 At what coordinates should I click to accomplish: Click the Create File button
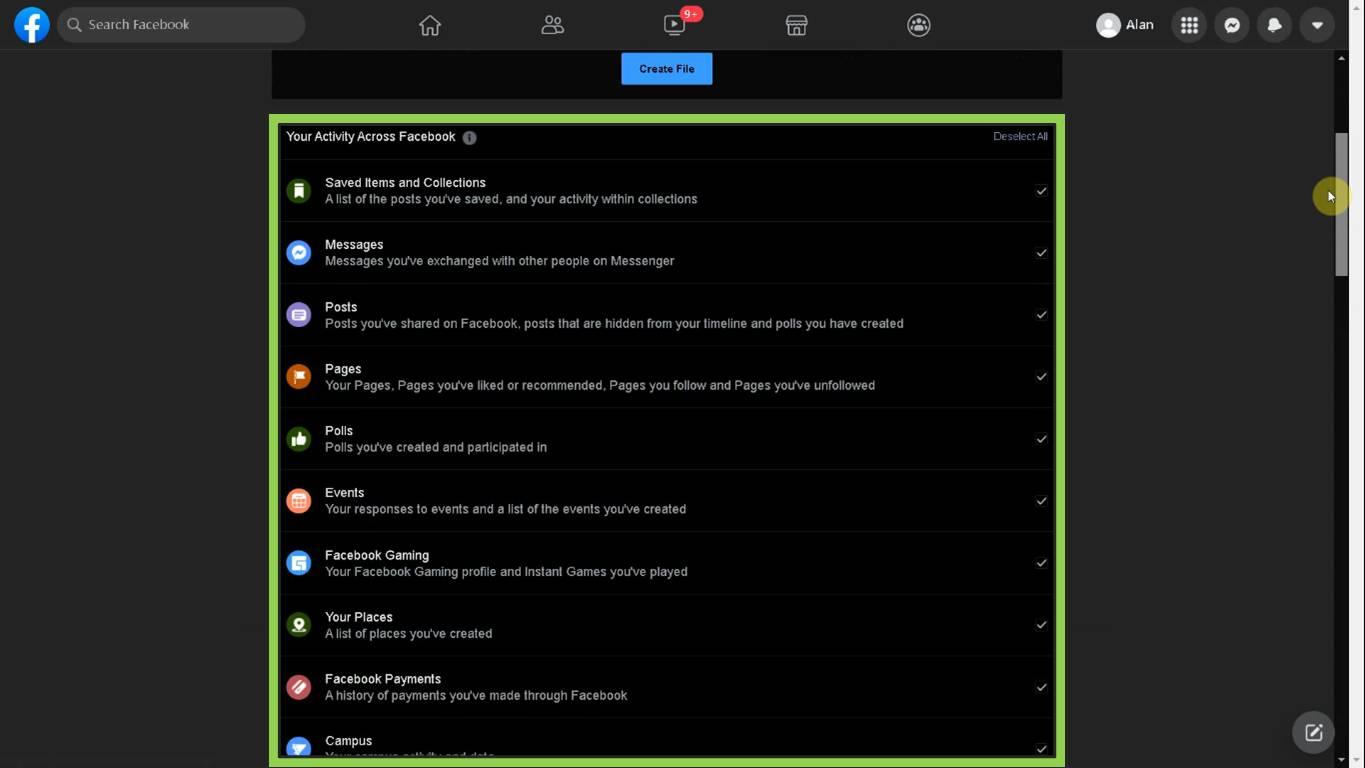pyautogui.click(x=667, y=69)
